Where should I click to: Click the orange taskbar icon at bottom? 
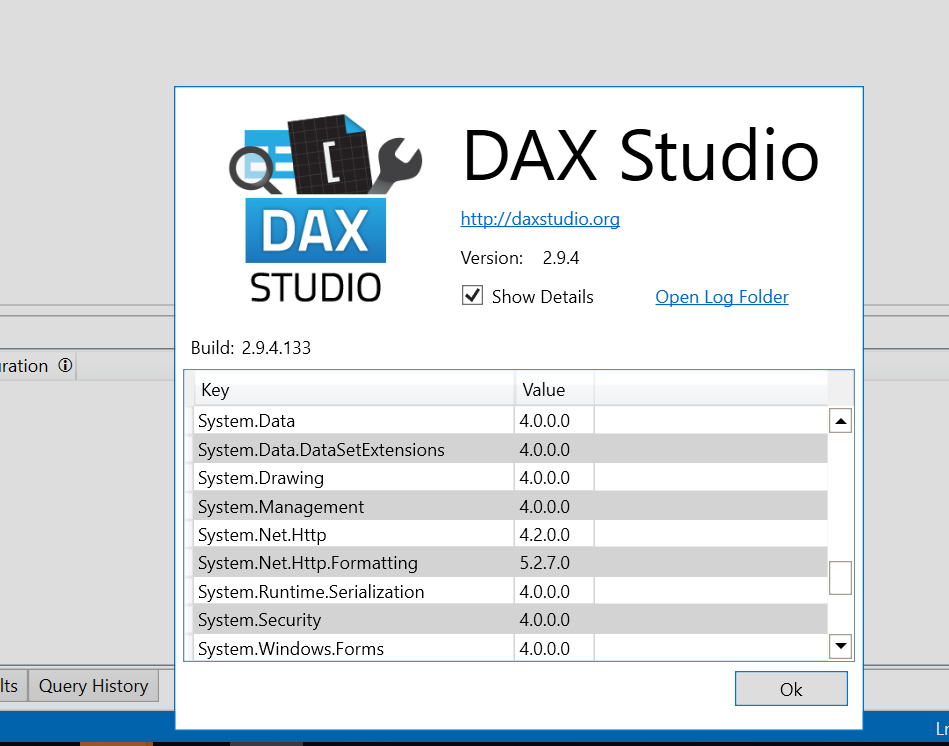click(116, 740)
